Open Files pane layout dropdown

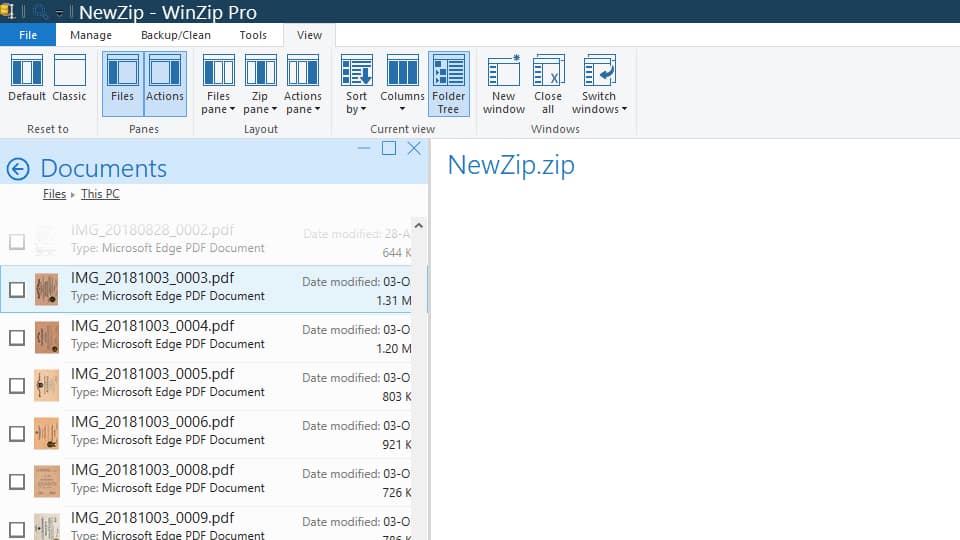(x=218, y=84)
